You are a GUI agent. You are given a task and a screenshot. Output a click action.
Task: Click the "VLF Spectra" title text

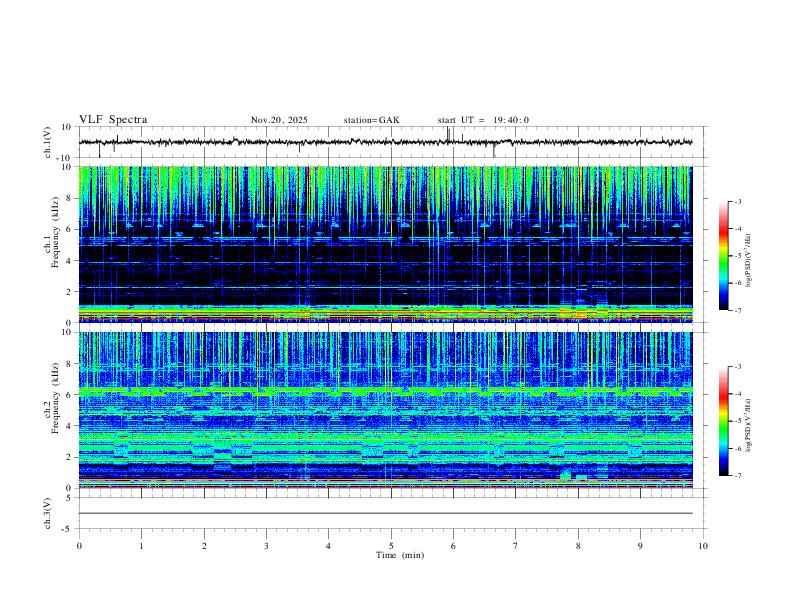click(x=113, y=120)
